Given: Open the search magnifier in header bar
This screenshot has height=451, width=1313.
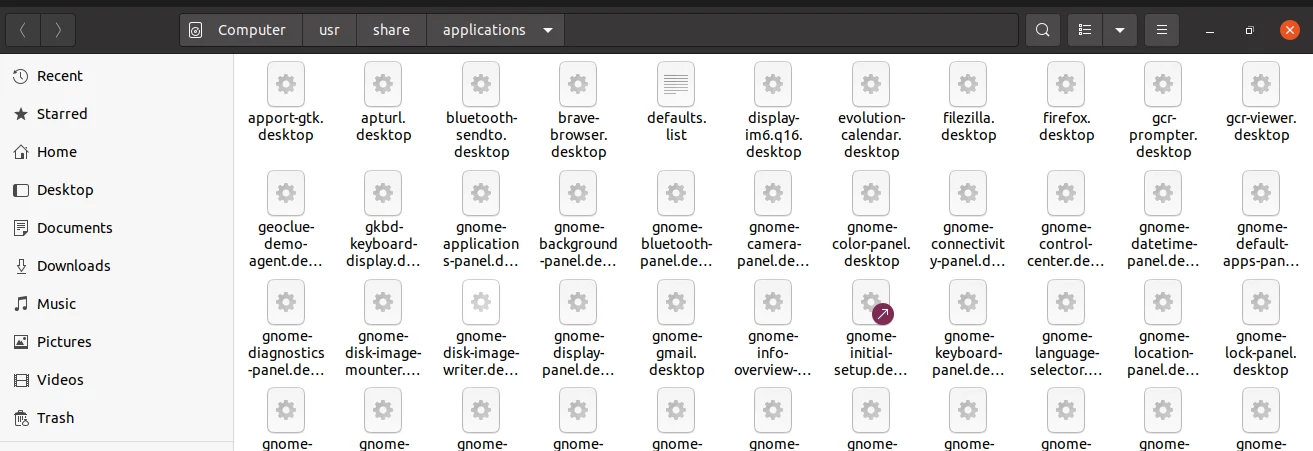Looking at the screenshot, I should (1043, 30).
